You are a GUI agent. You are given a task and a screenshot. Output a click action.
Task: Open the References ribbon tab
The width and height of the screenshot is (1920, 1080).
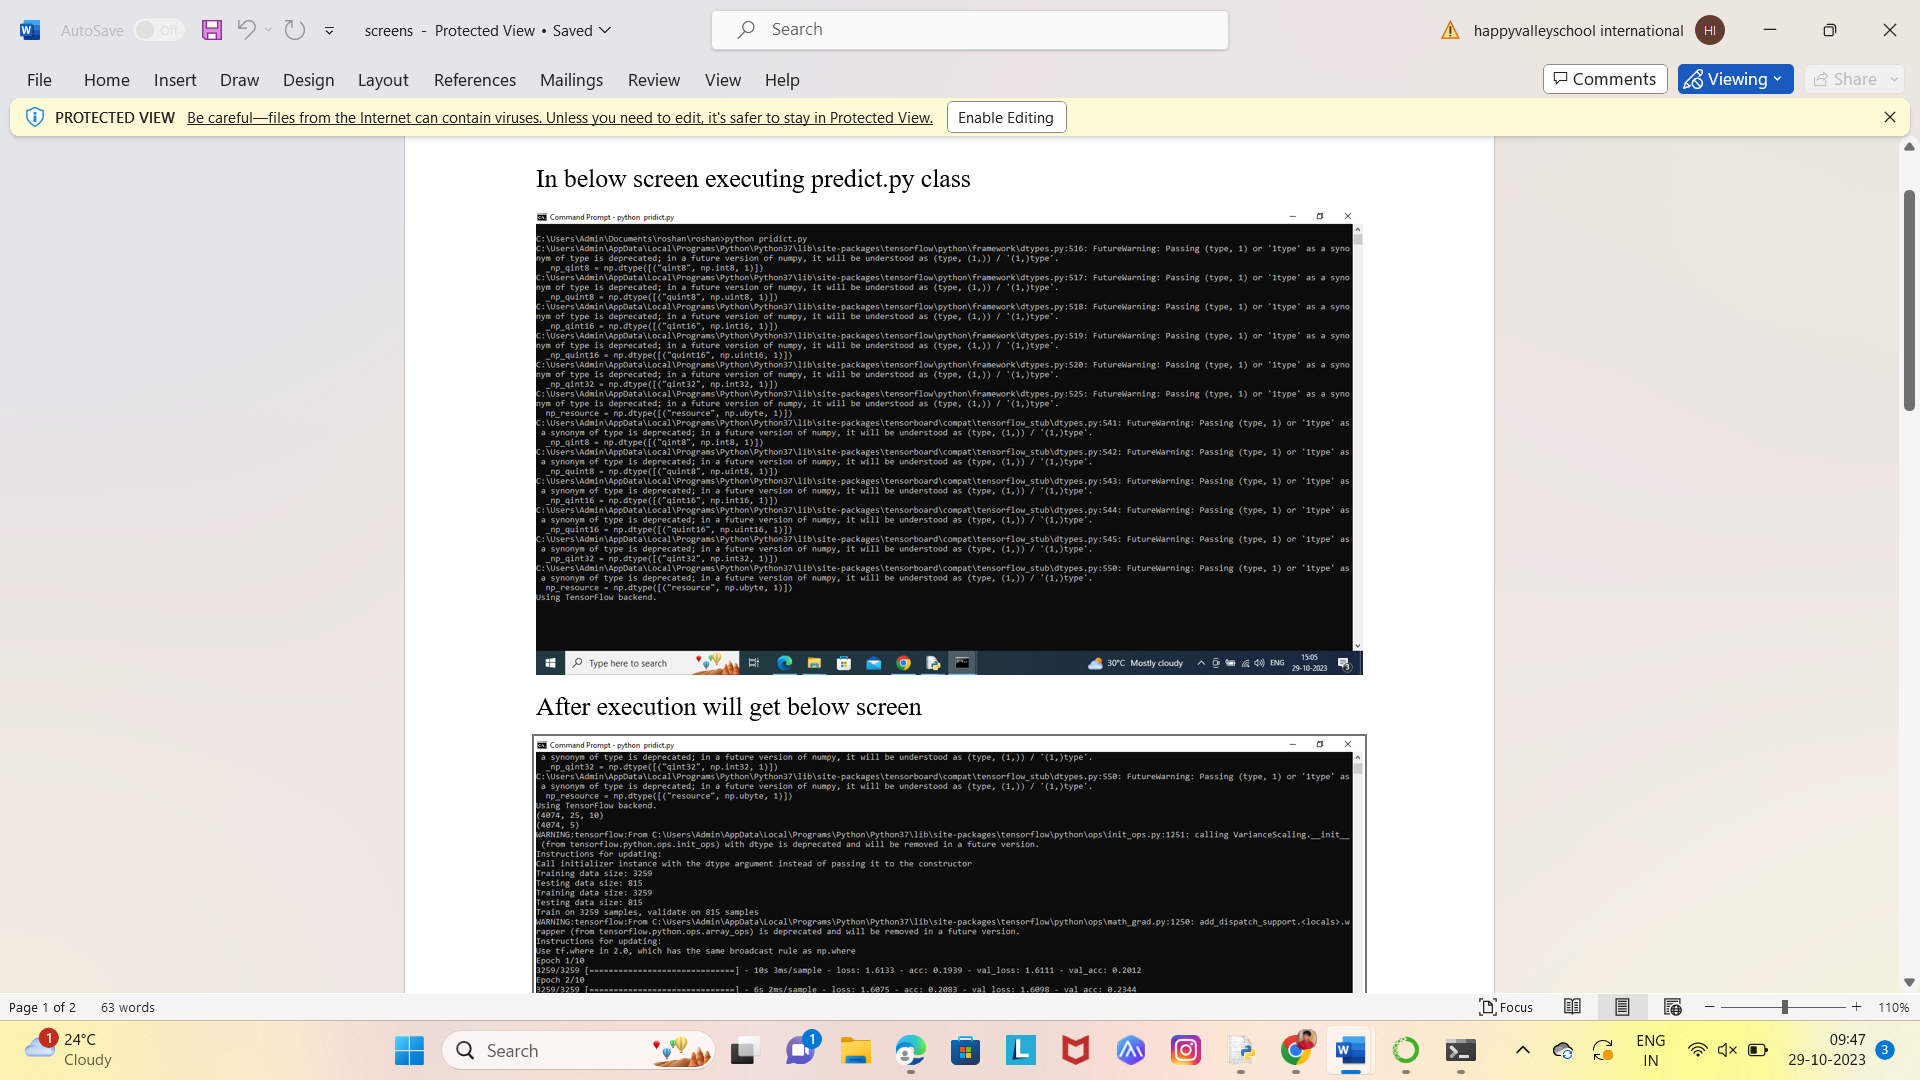coord(474,80)
